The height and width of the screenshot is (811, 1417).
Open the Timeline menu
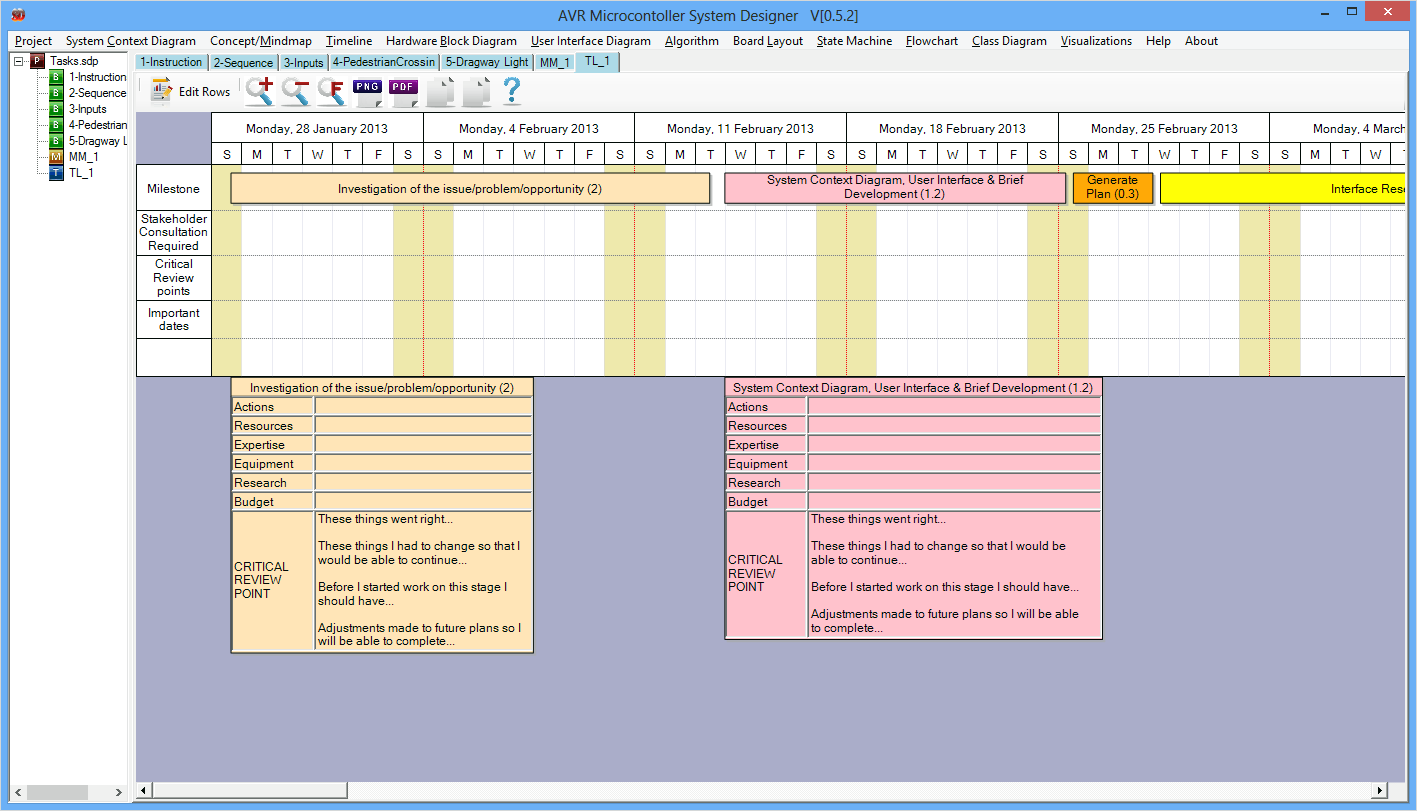tap(348, 41)
